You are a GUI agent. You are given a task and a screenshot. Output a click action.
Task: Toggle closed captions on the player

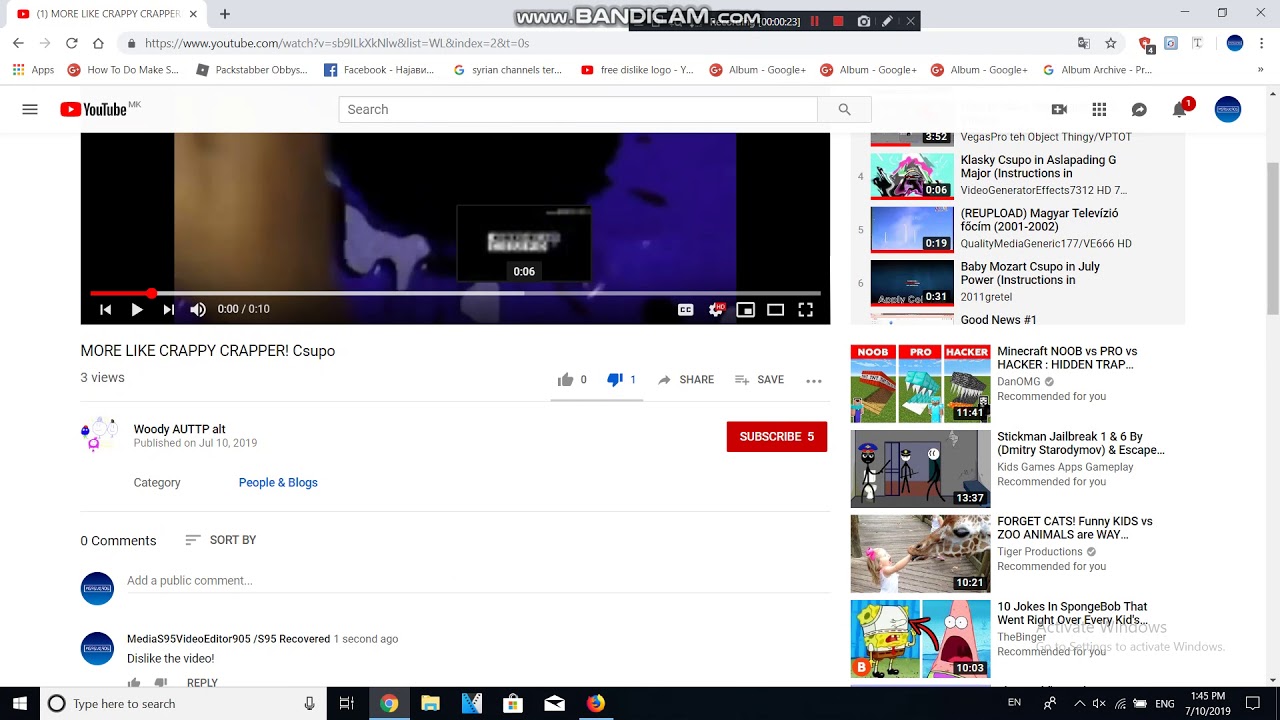(685, 310)
